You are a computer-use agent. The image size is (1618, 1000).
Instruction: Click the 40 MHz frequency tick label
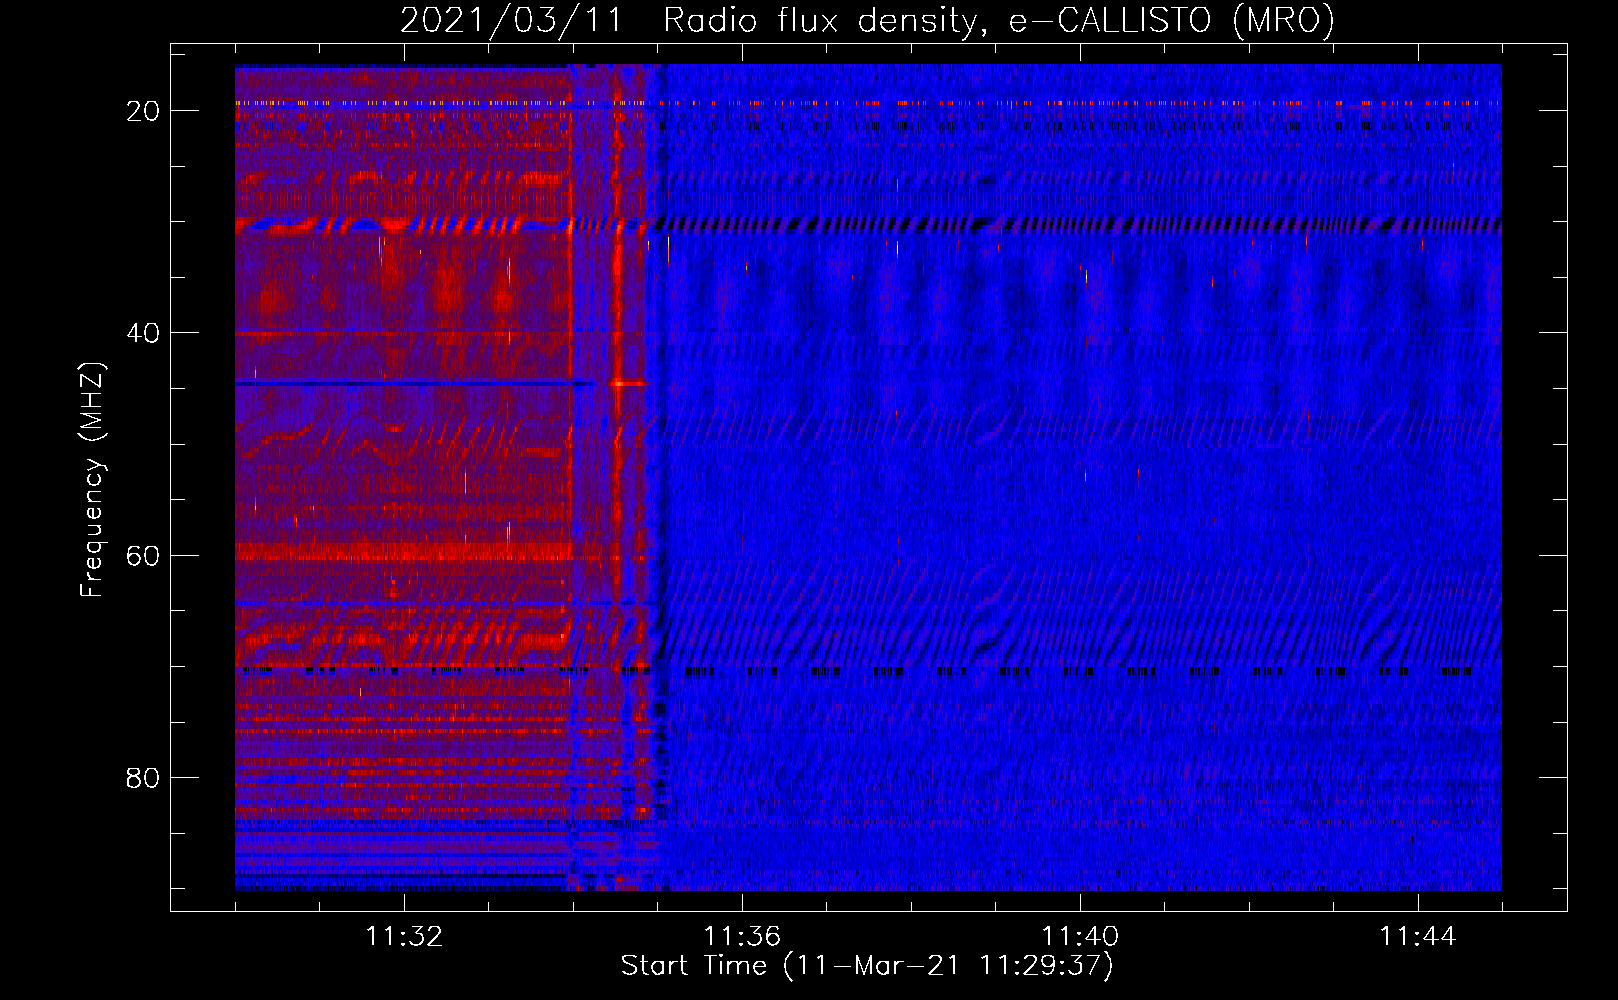tap(143, 333)
